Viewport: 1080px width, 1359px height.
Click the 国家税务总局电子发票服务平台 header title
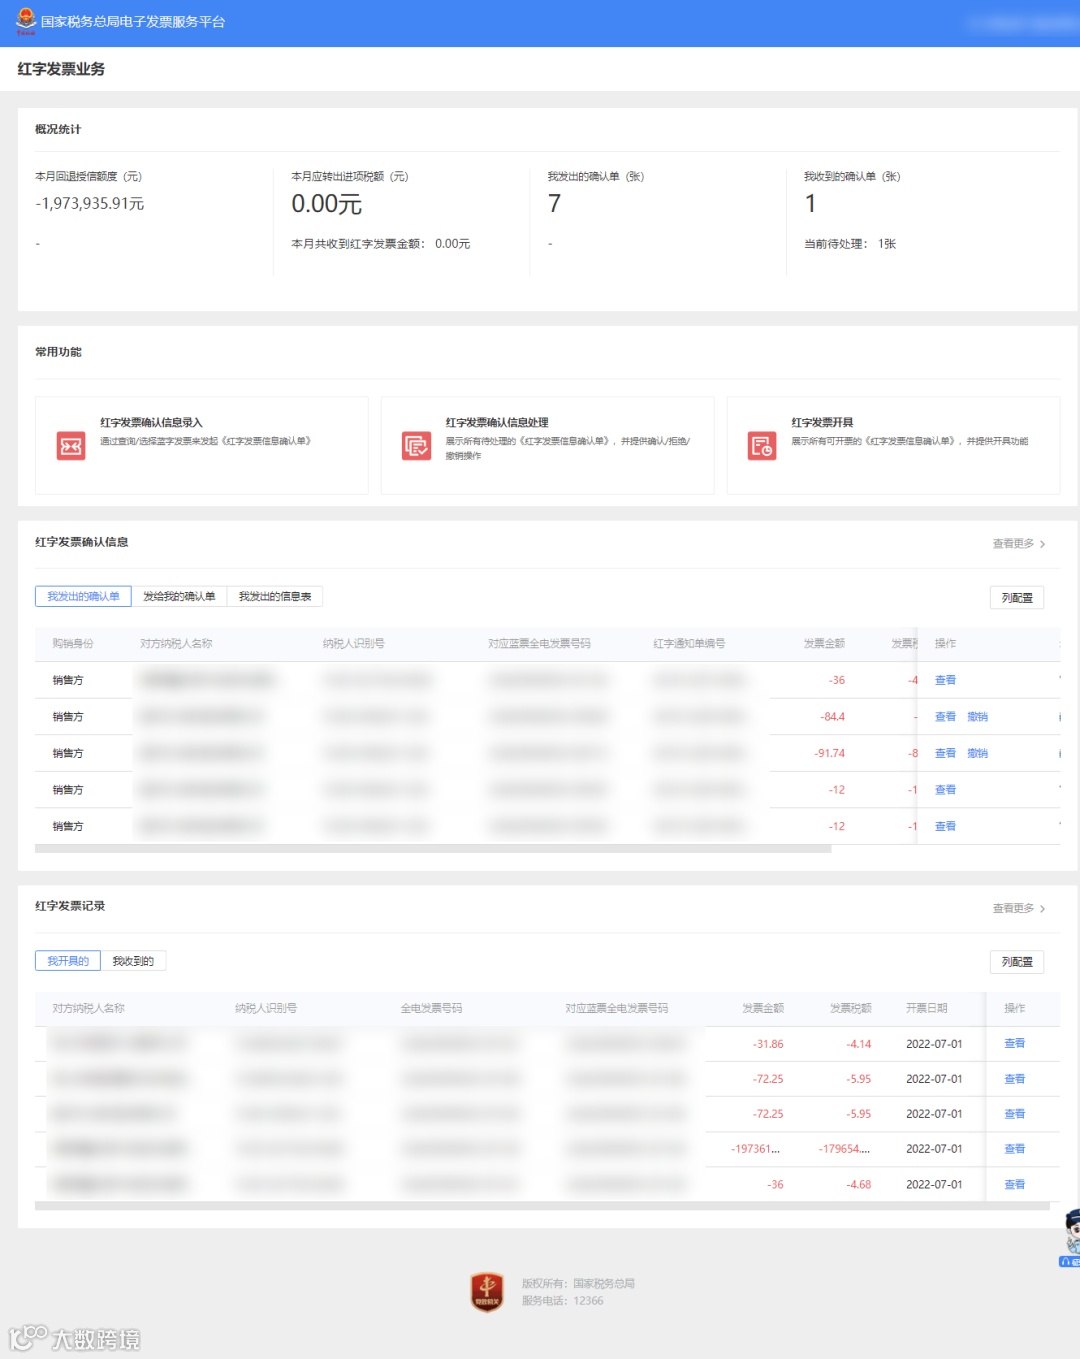coord(133,21)
